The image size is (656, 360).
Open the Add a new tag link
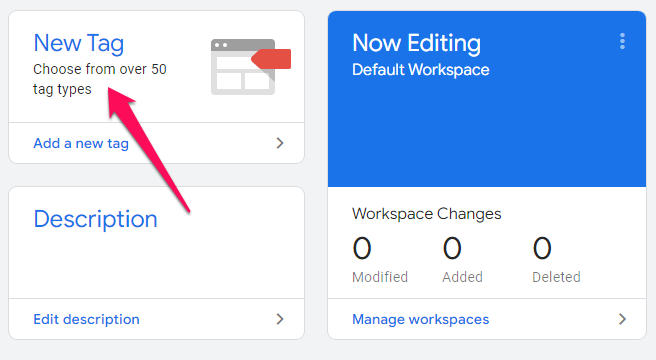click(x=81, y=143)
